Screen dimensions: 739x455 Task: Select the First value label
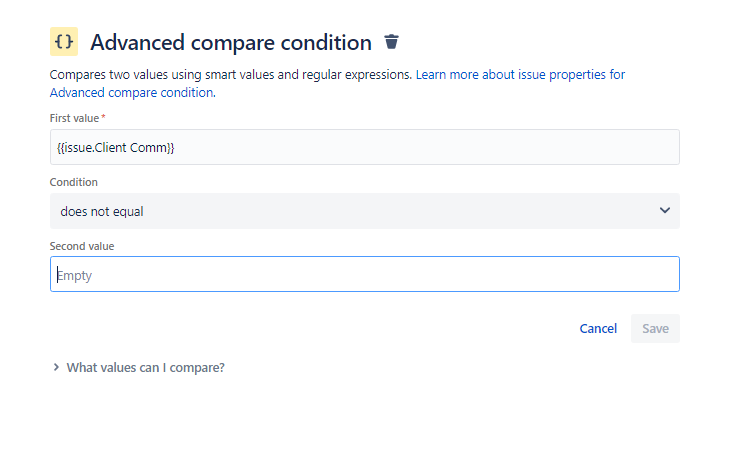coord(74,118)
